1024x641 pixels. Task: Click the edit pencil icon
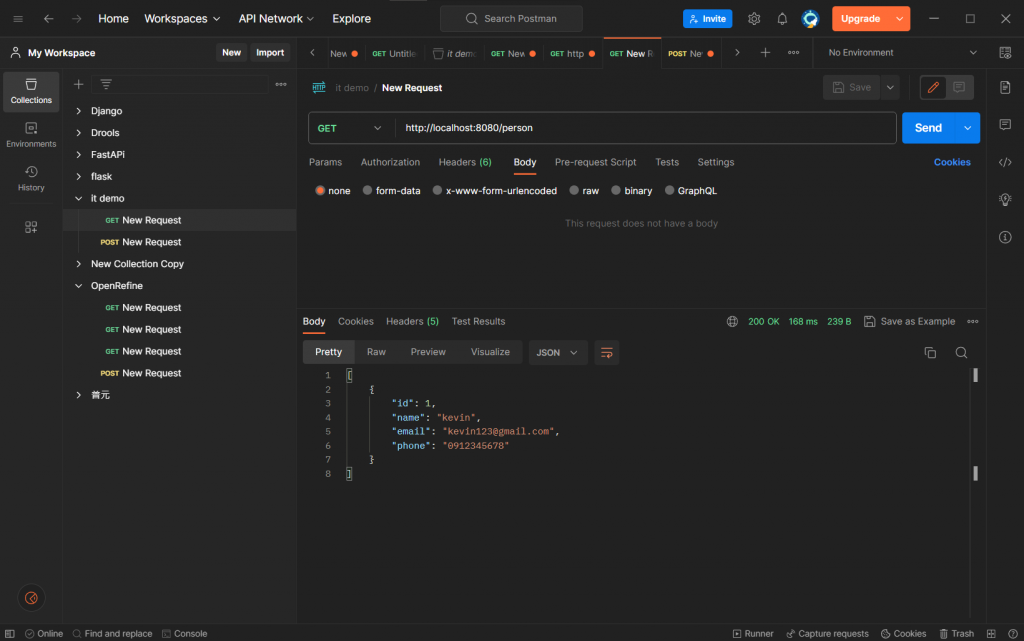pos(933,87)
